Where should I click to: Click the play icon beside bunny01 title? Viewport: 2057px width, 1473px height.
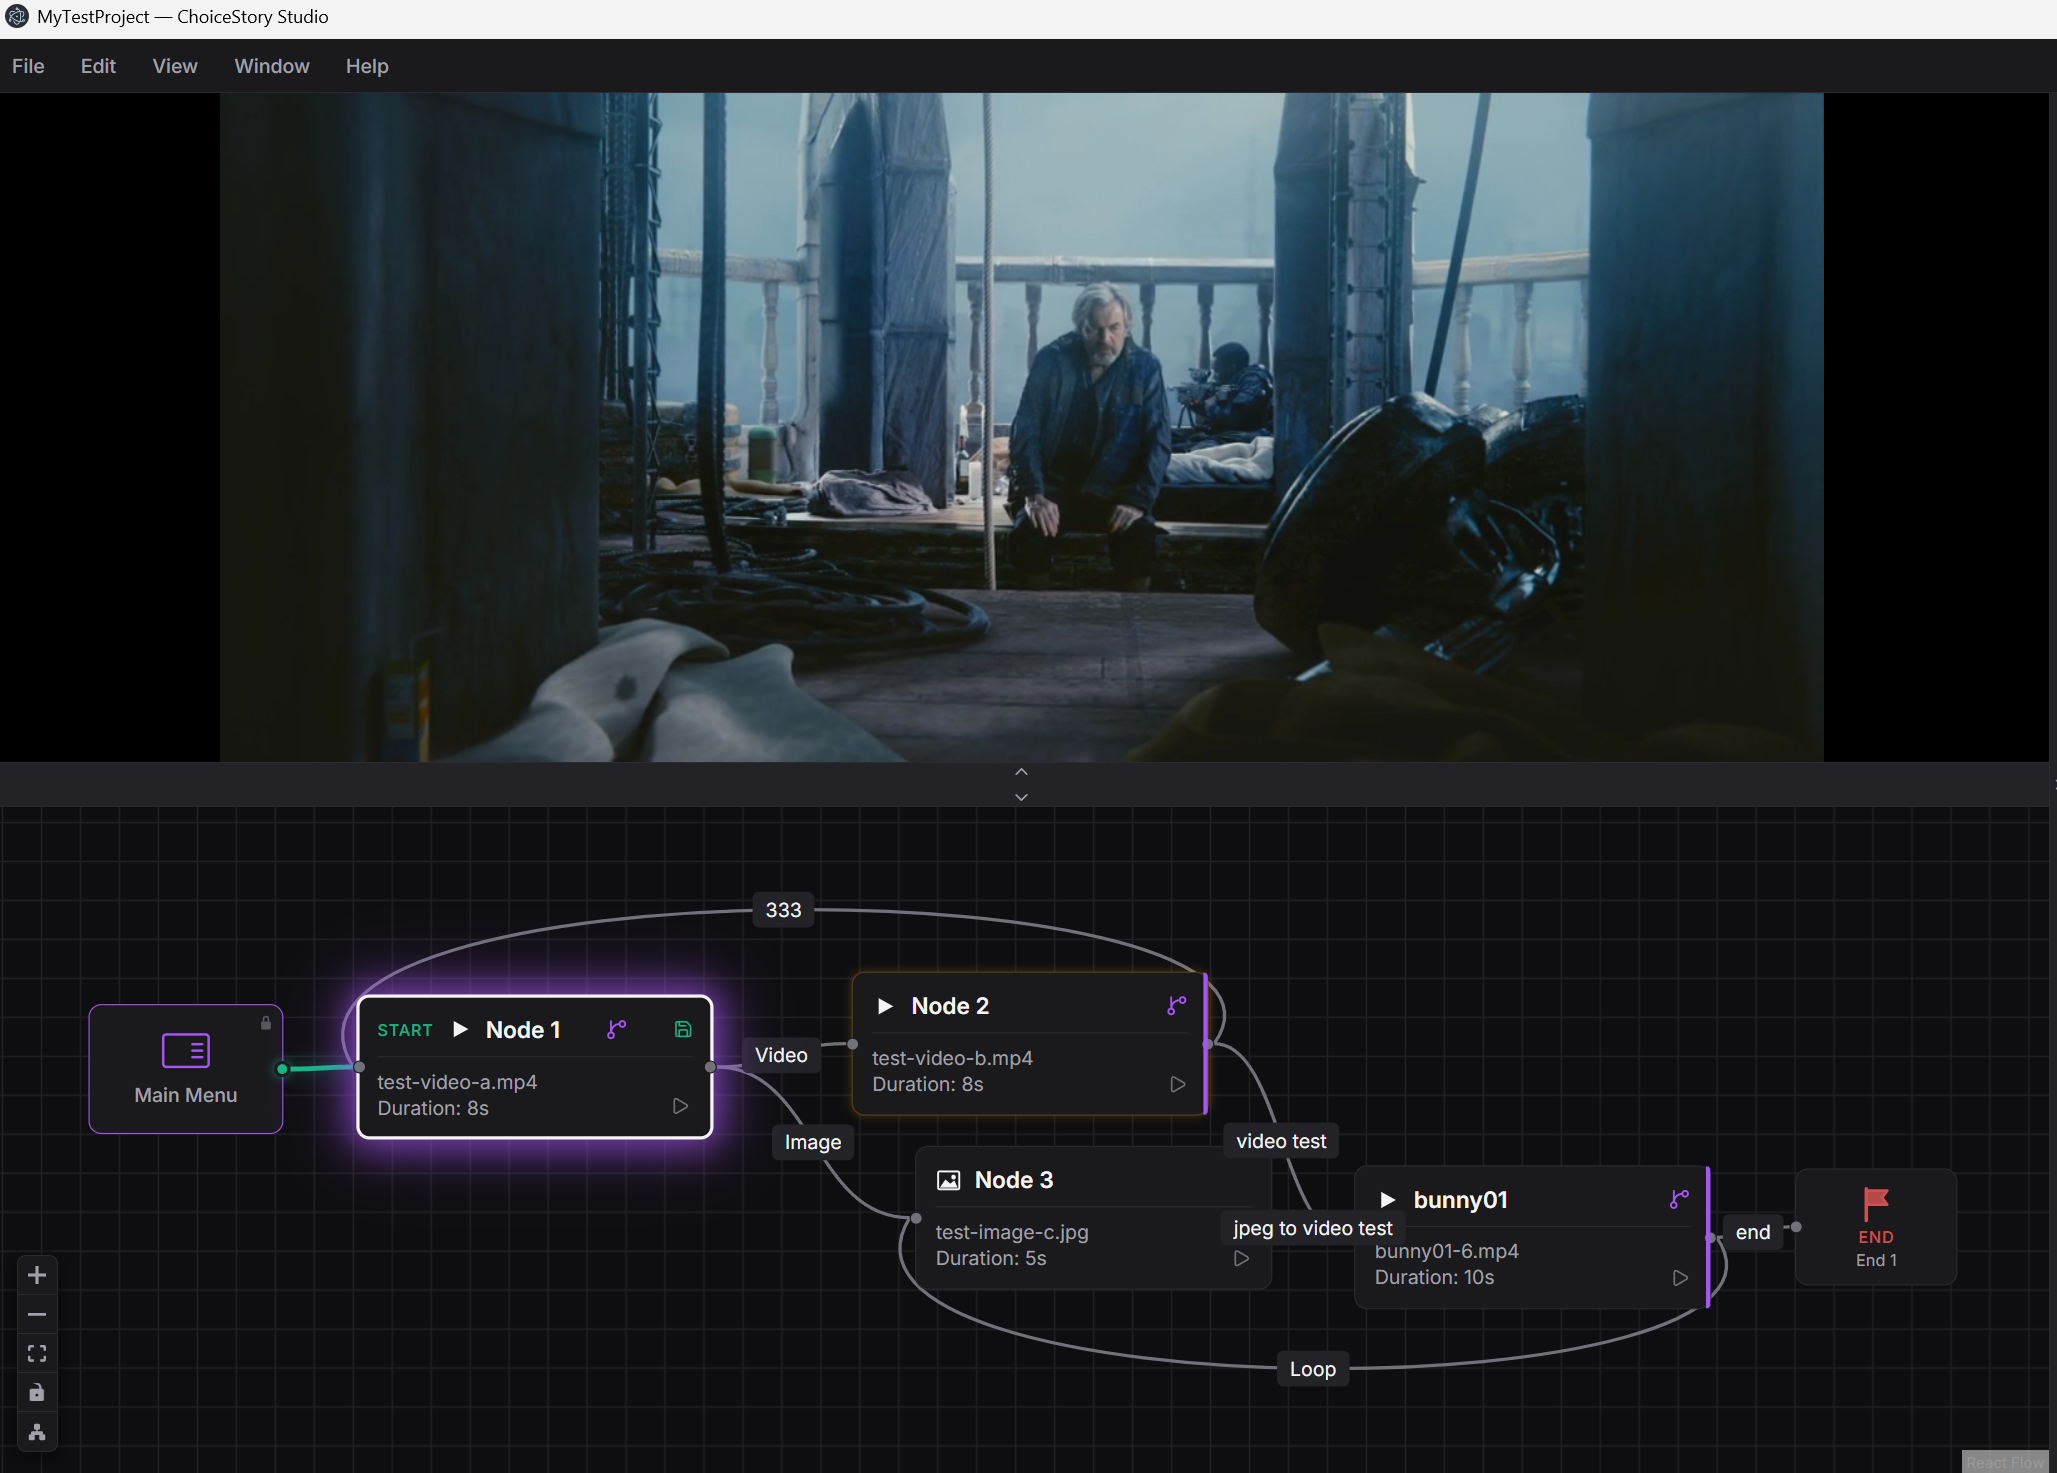1388,1200
